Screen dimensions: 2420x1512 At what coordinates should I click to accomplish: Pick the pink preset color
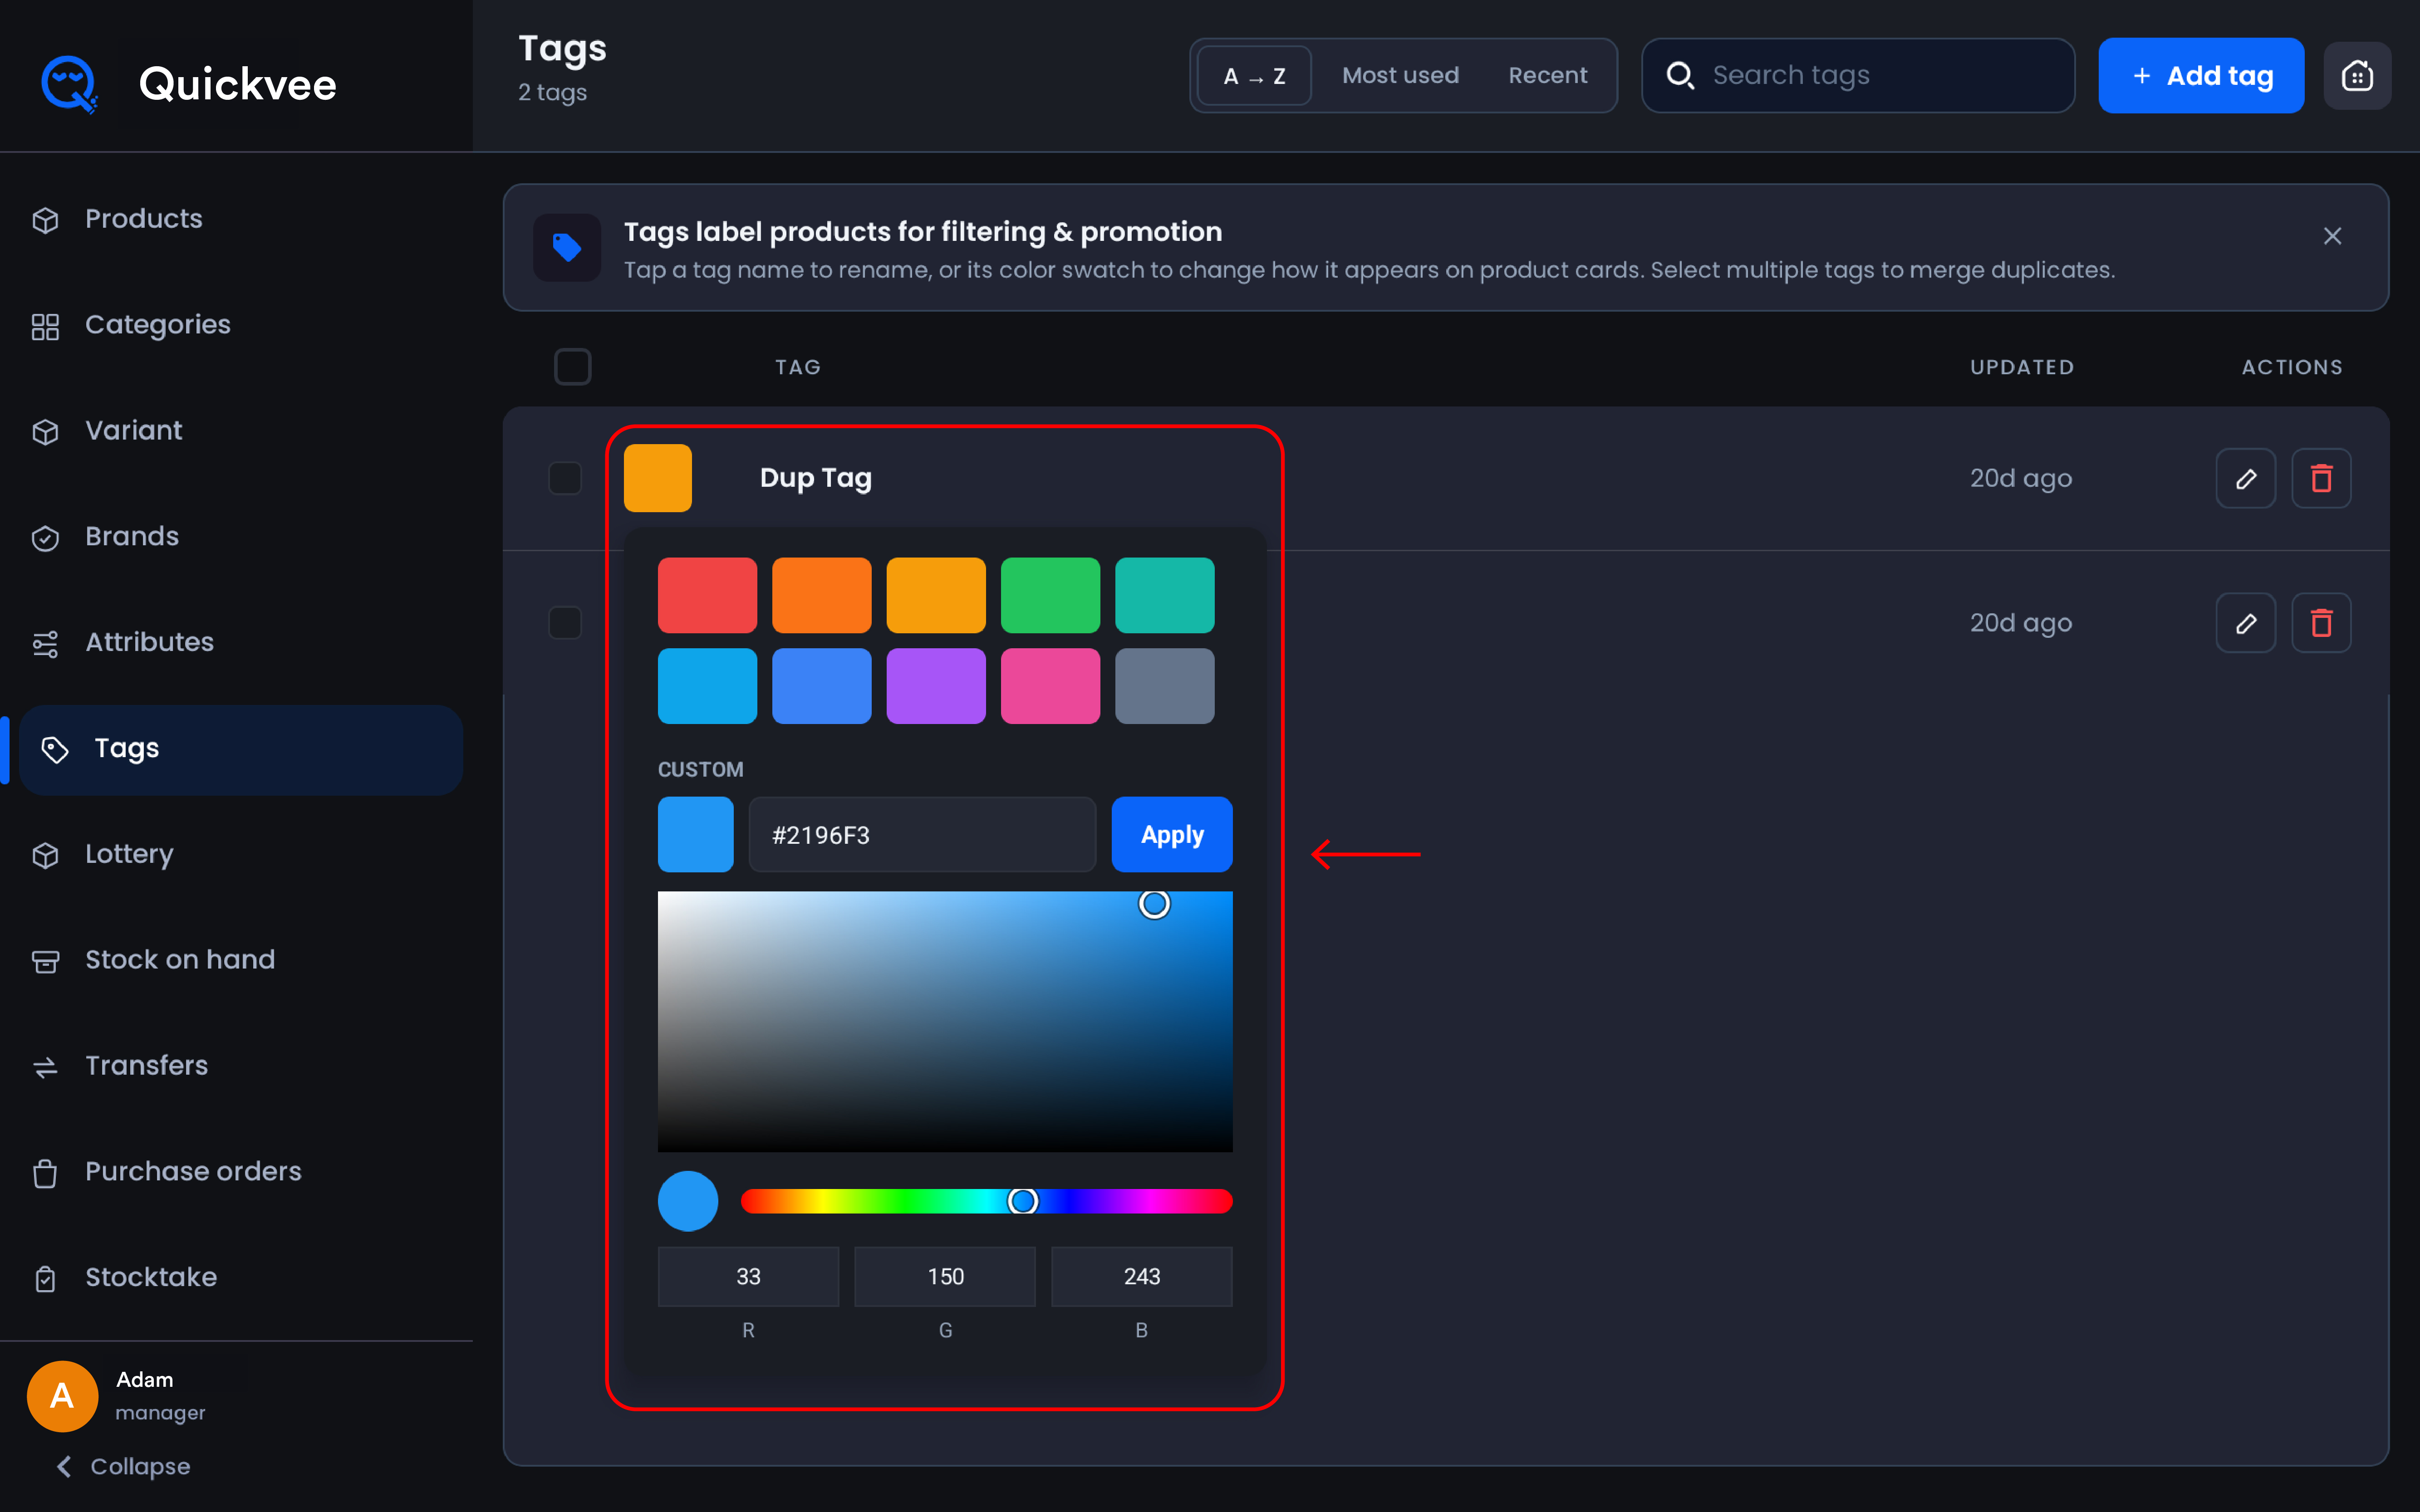[x=1050, y=686]
